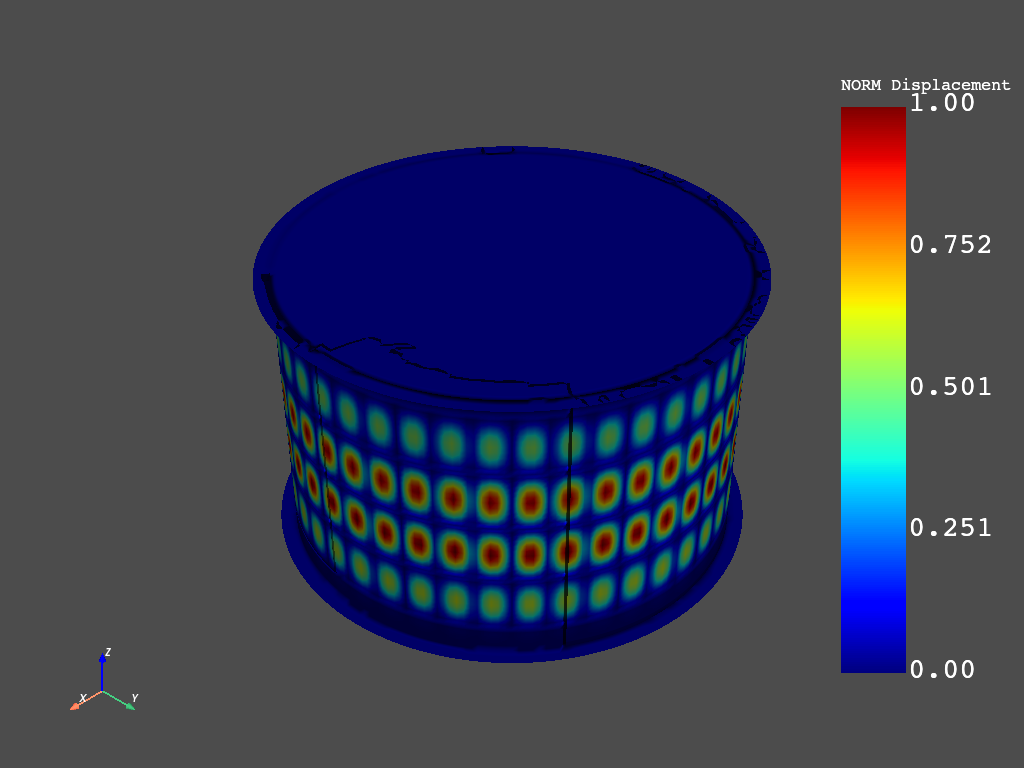1024x768 pixels.
Task: Click the 0.251 colorbar tick label
Action: click(x=950, y=528)
